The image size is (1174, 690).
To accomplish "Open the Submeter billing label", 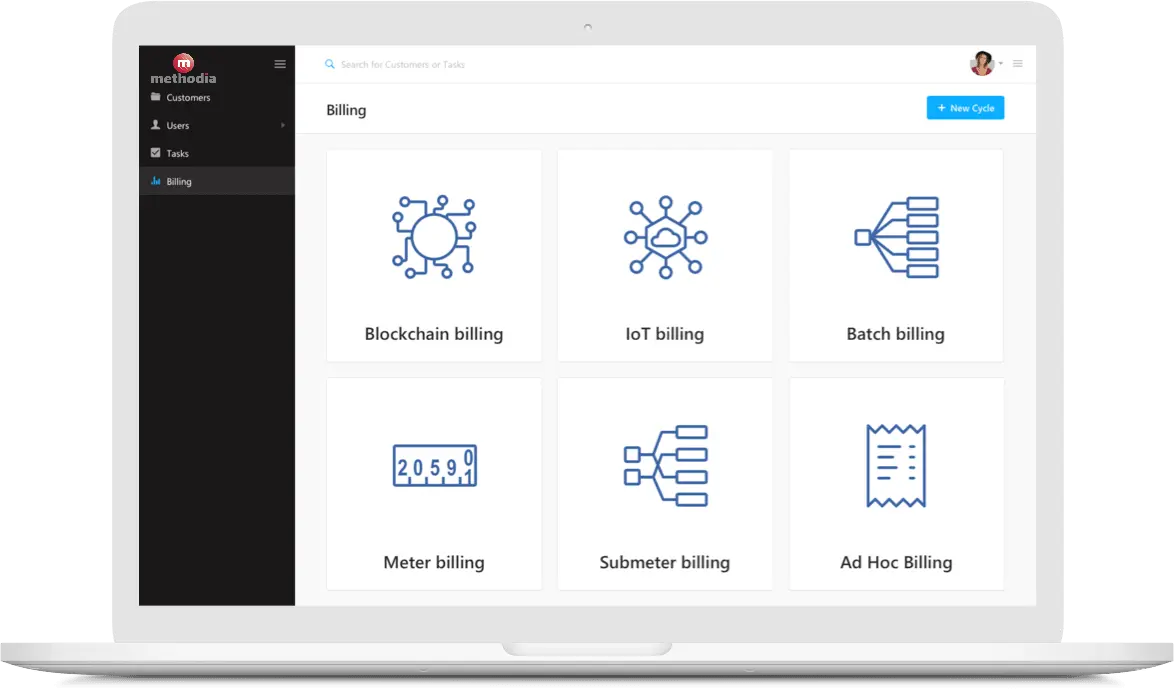I will coord(664,562).
